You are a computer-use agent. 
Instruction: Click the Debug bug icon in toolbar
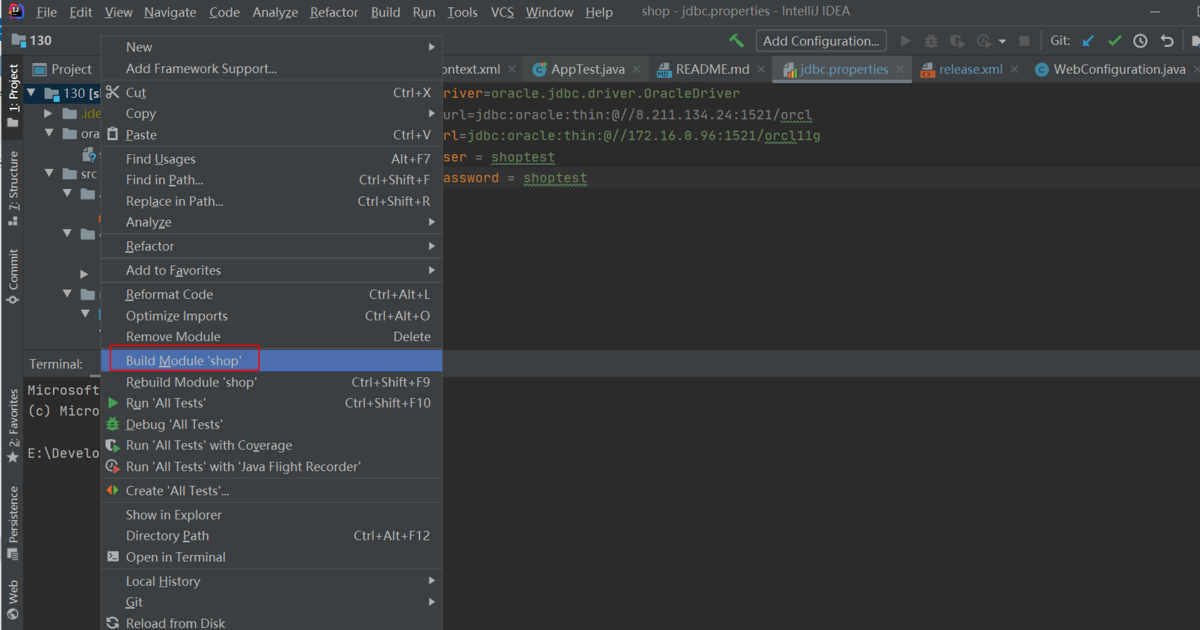(x=931, y=41)
